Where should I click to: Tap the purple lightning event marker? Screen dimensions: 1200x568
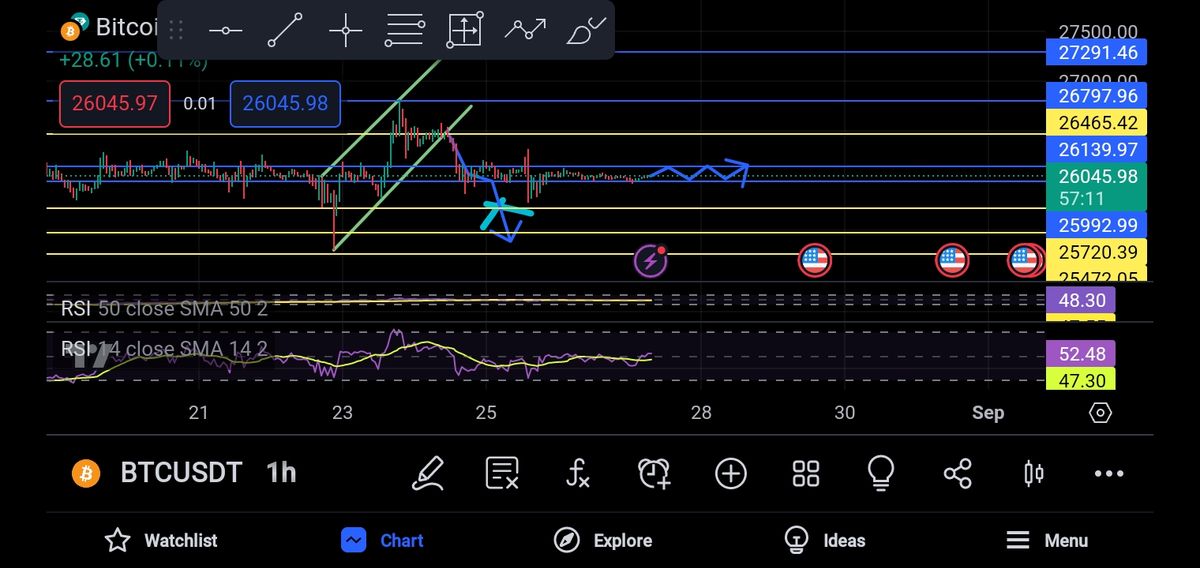click(x=651, y=262)
